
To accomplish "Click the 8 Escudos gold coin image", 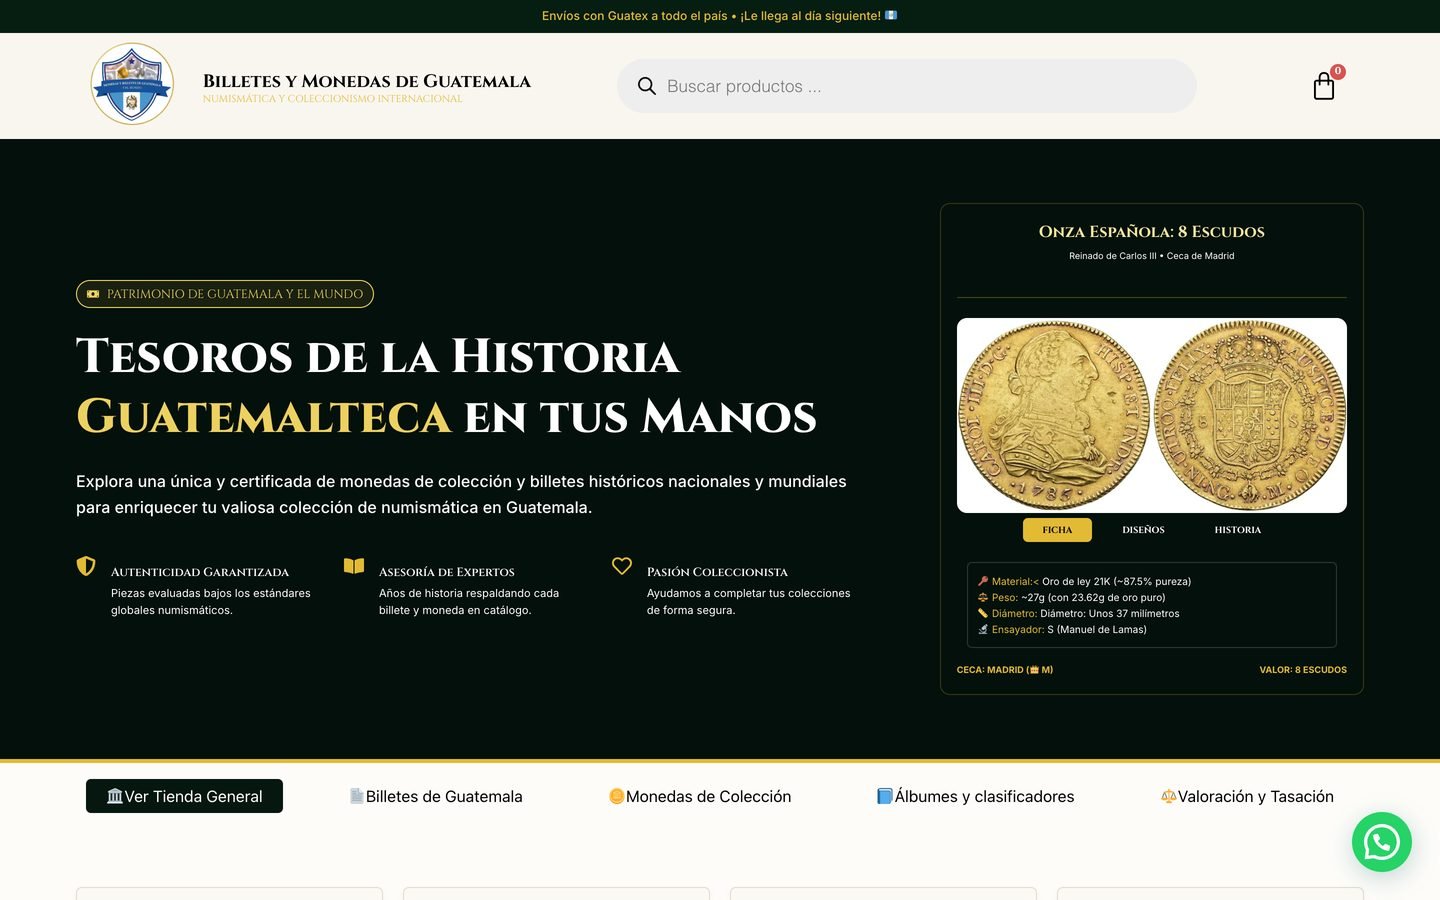I will pos(1152,416).
